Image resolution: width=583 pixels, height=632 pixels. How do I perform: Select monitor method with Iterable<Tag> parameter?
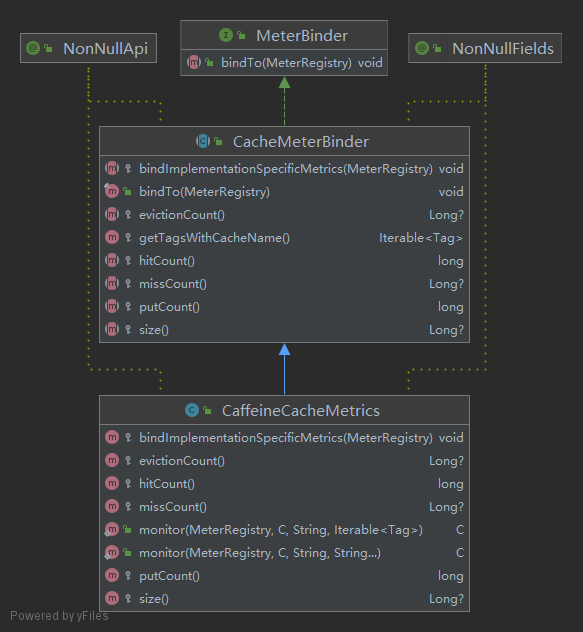coord(284,529)
